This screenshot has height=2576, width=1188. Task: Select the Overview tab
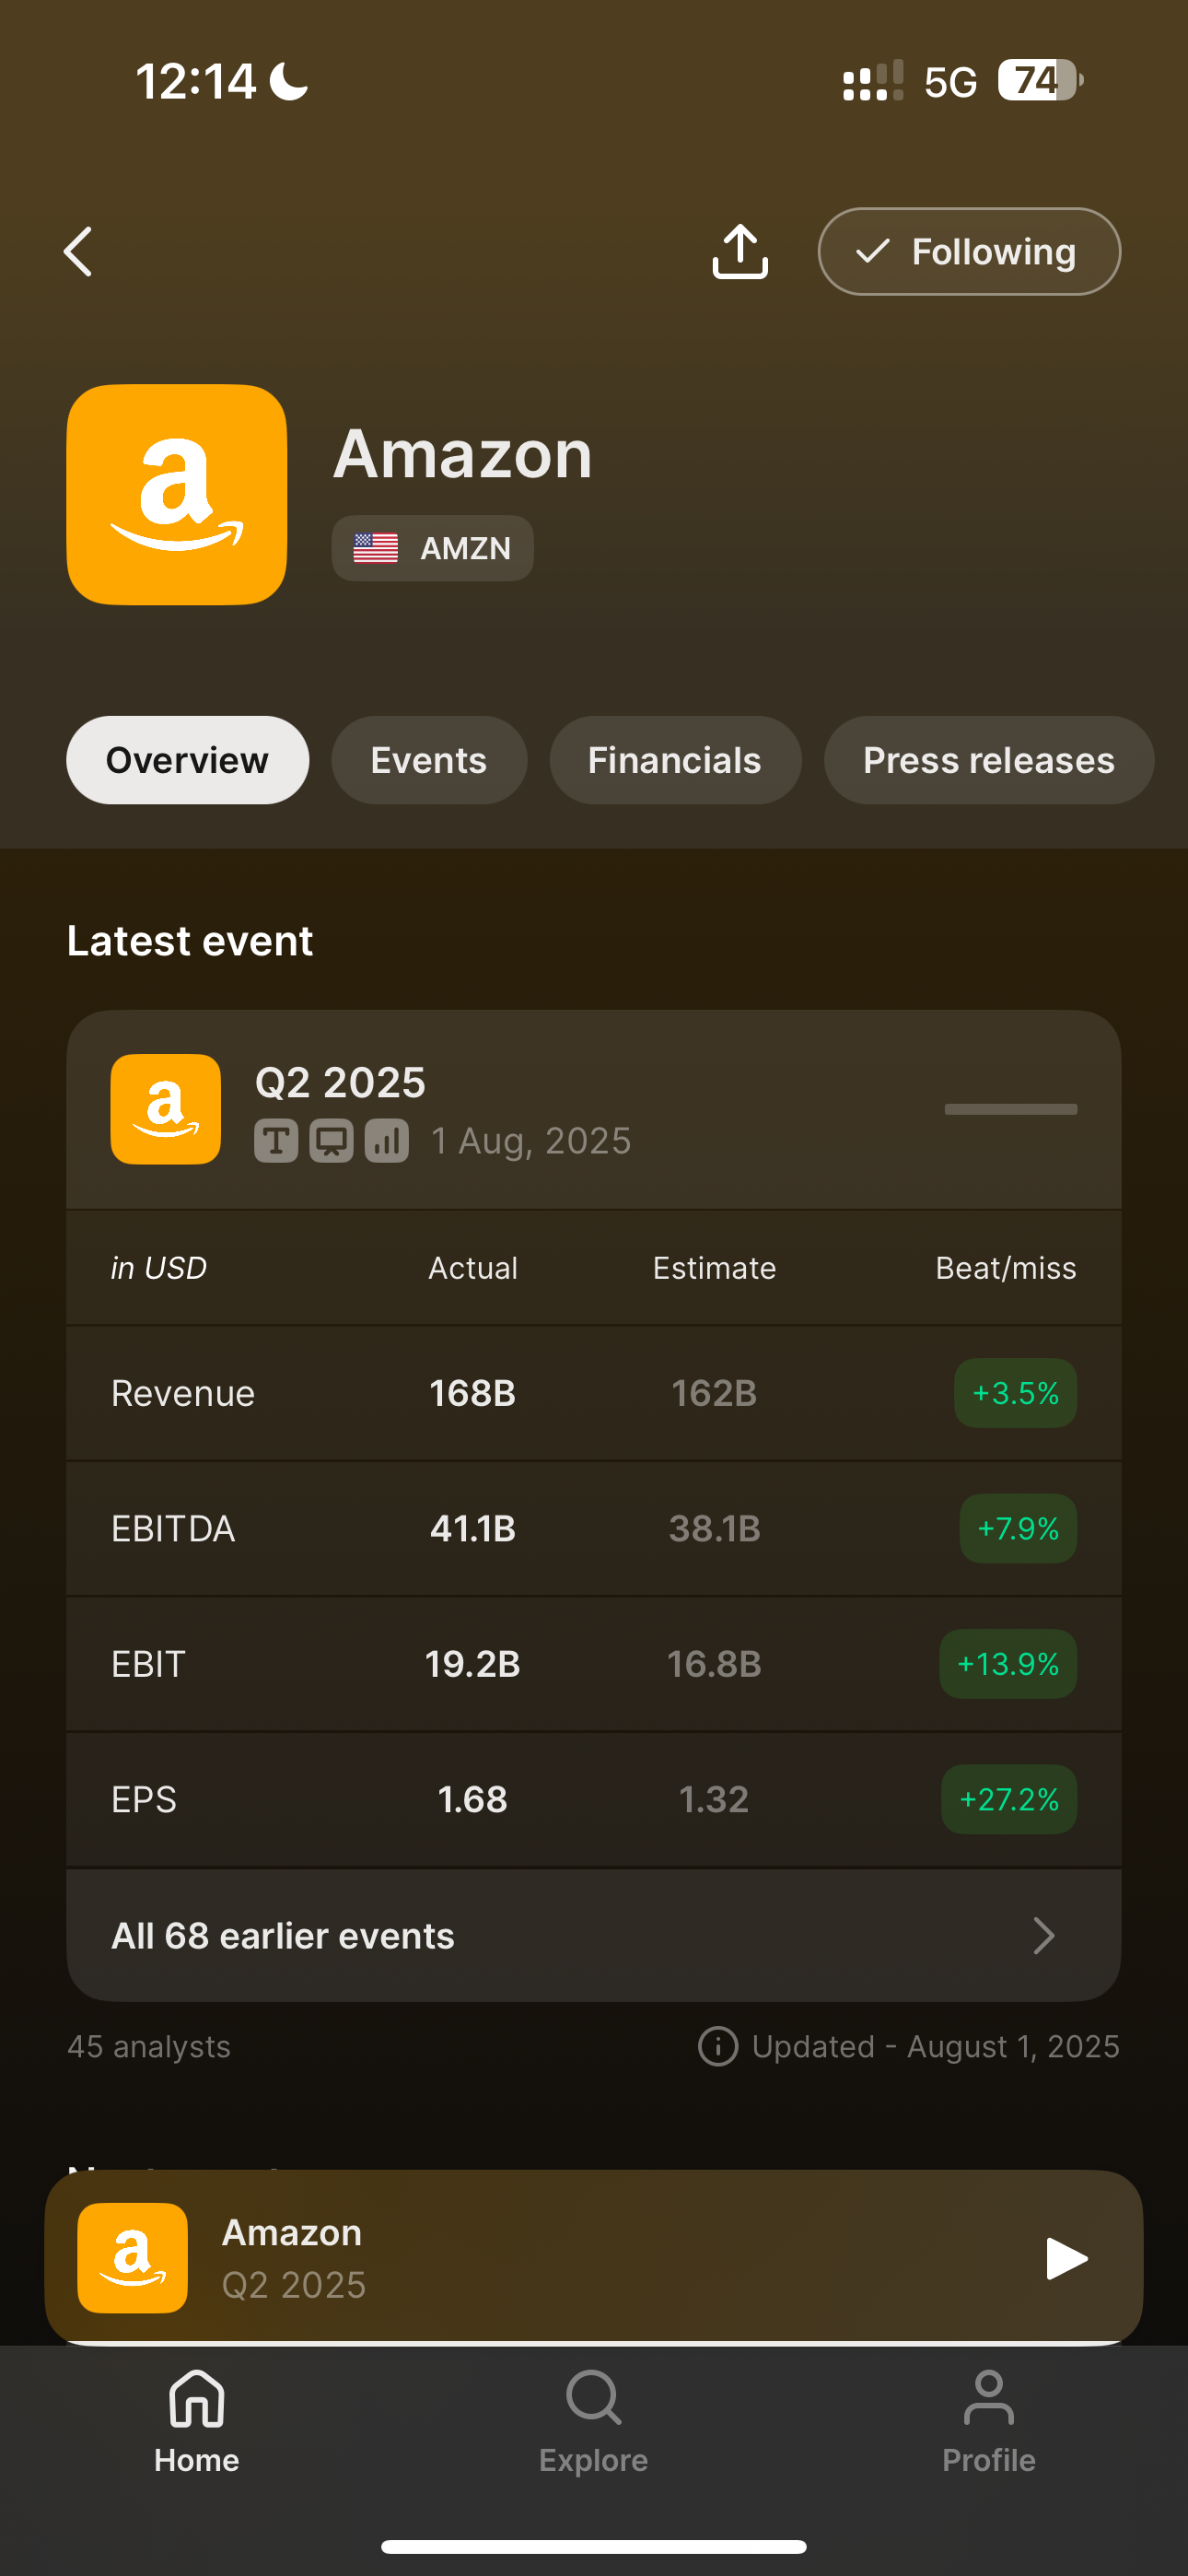pos(188,760)
